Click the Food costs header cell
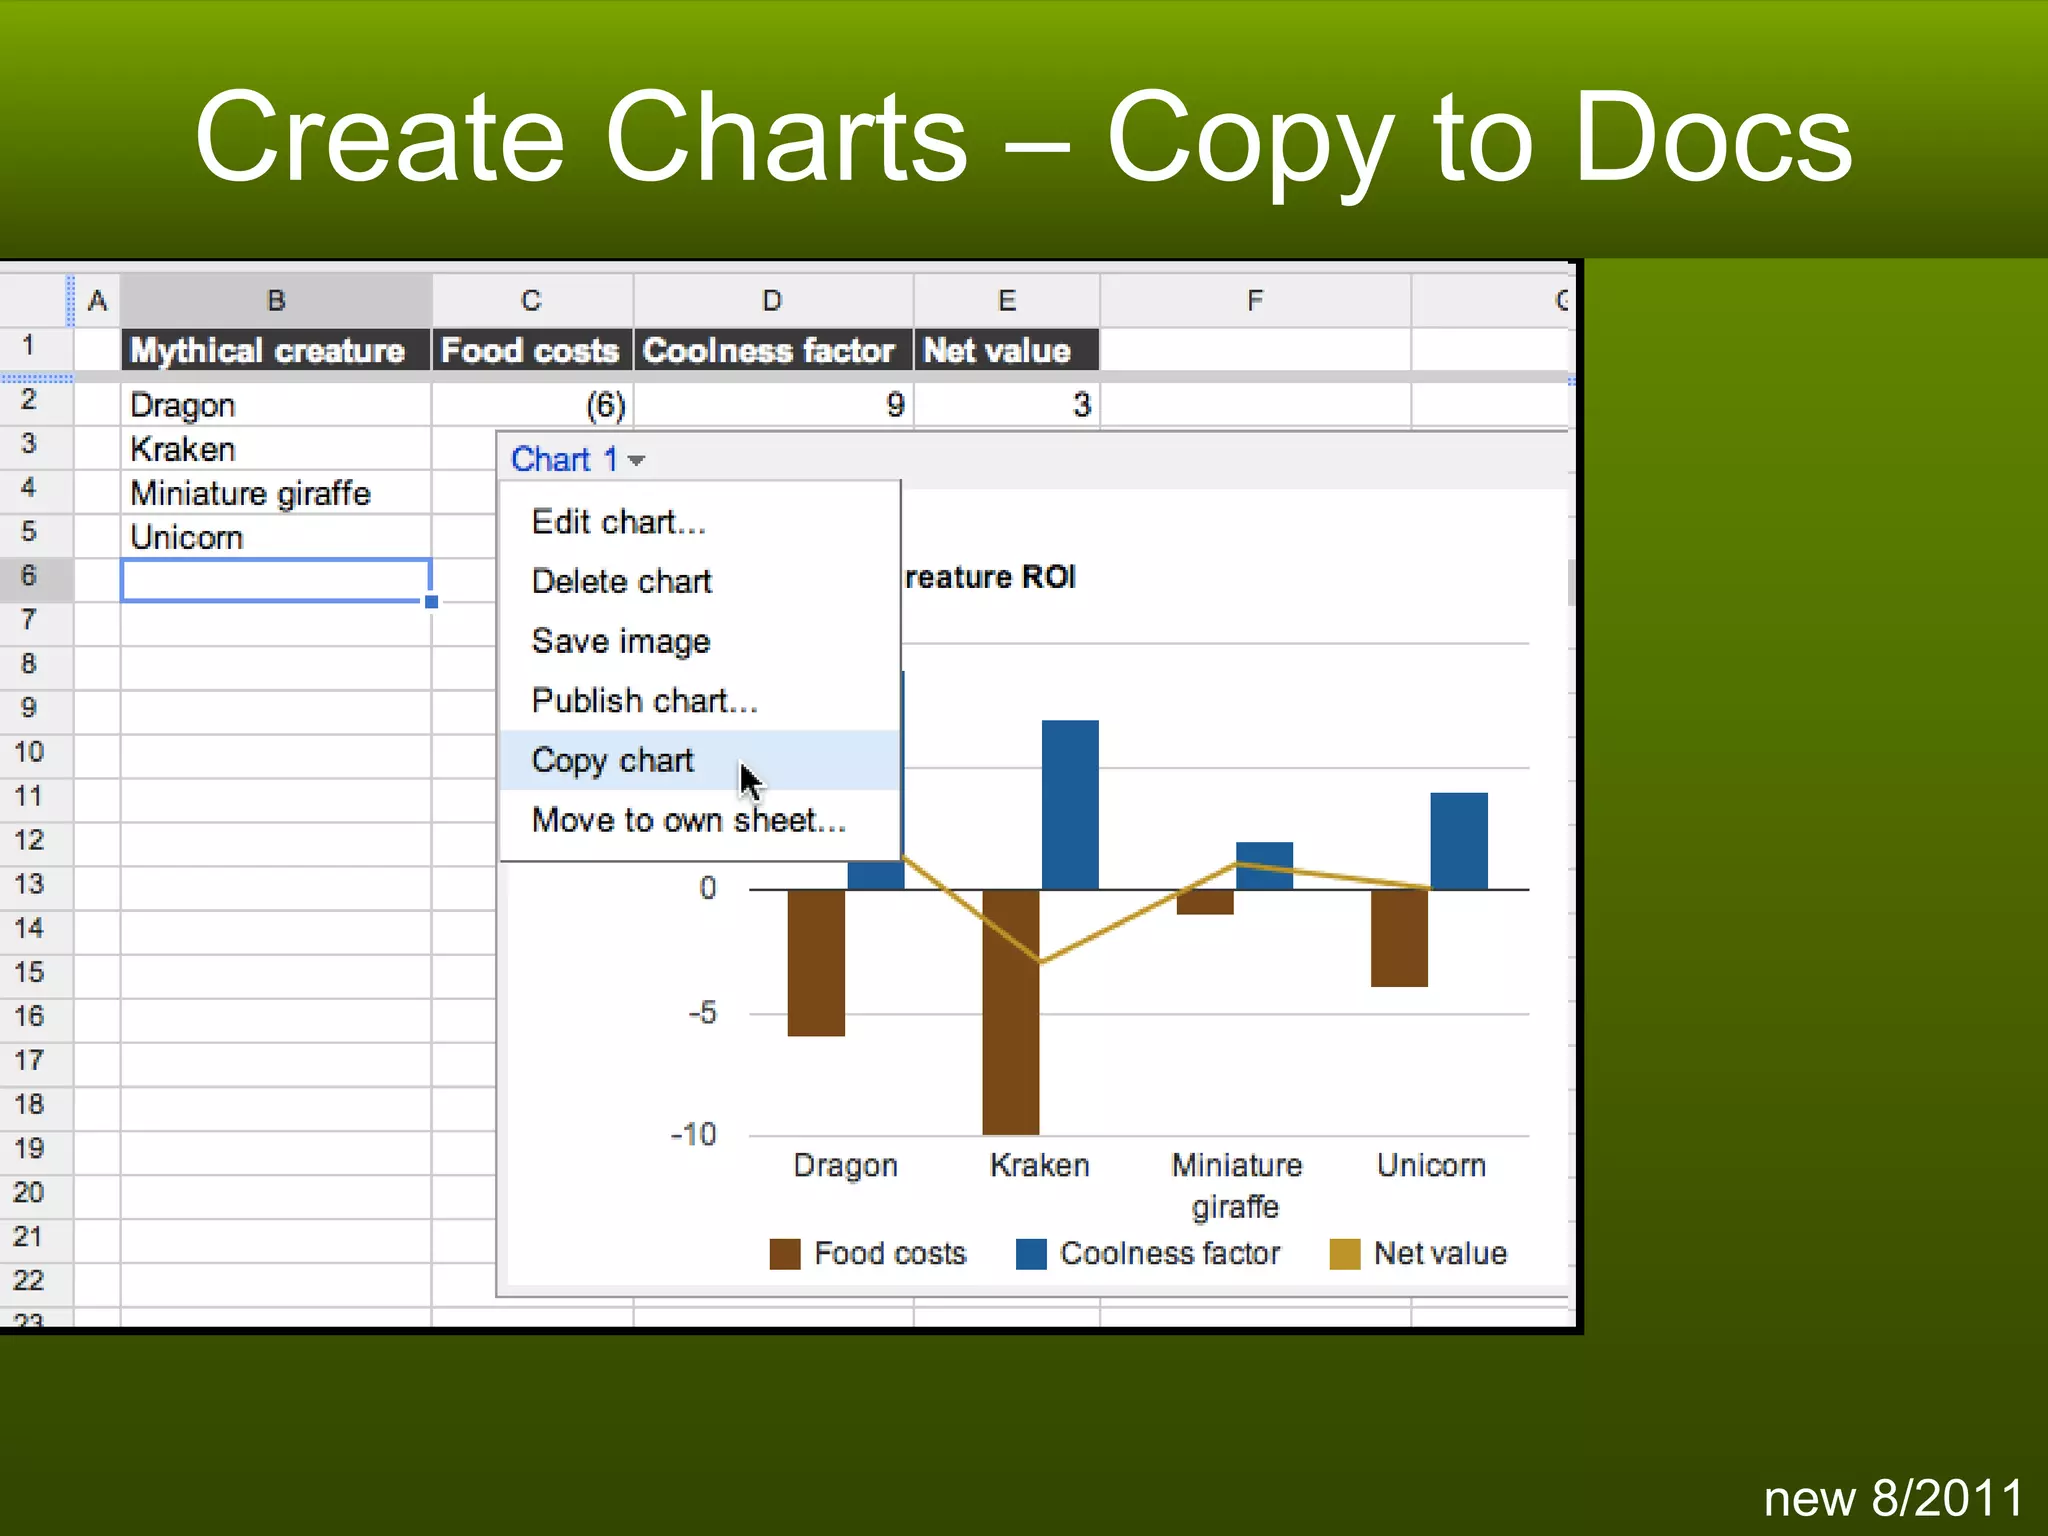This screenshot has width=2048, height=1536. (x=532, y=350)
